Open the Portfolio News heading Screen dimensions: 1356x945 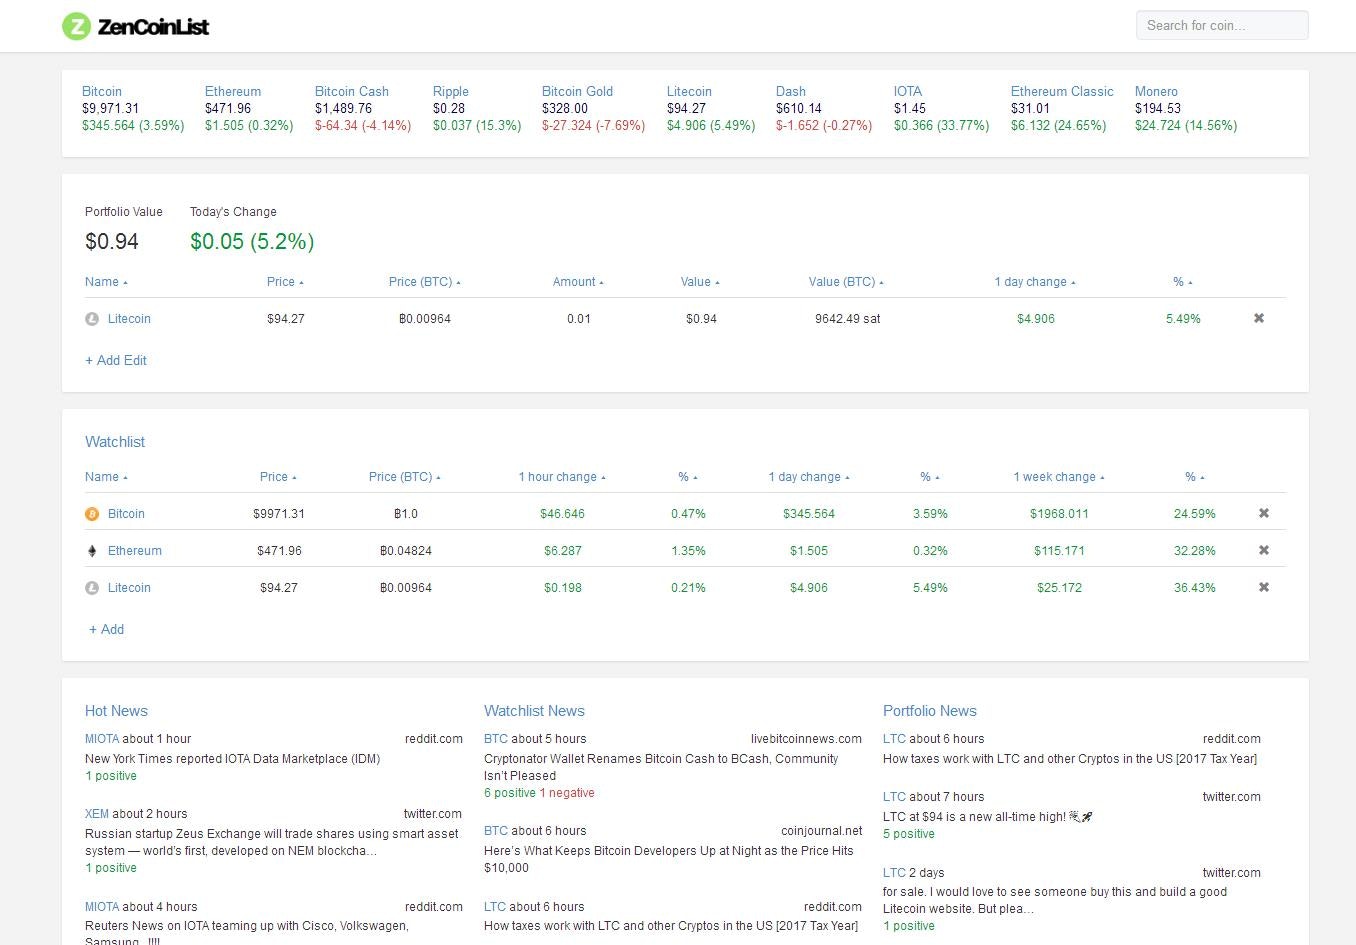click(x=930, y=711)
